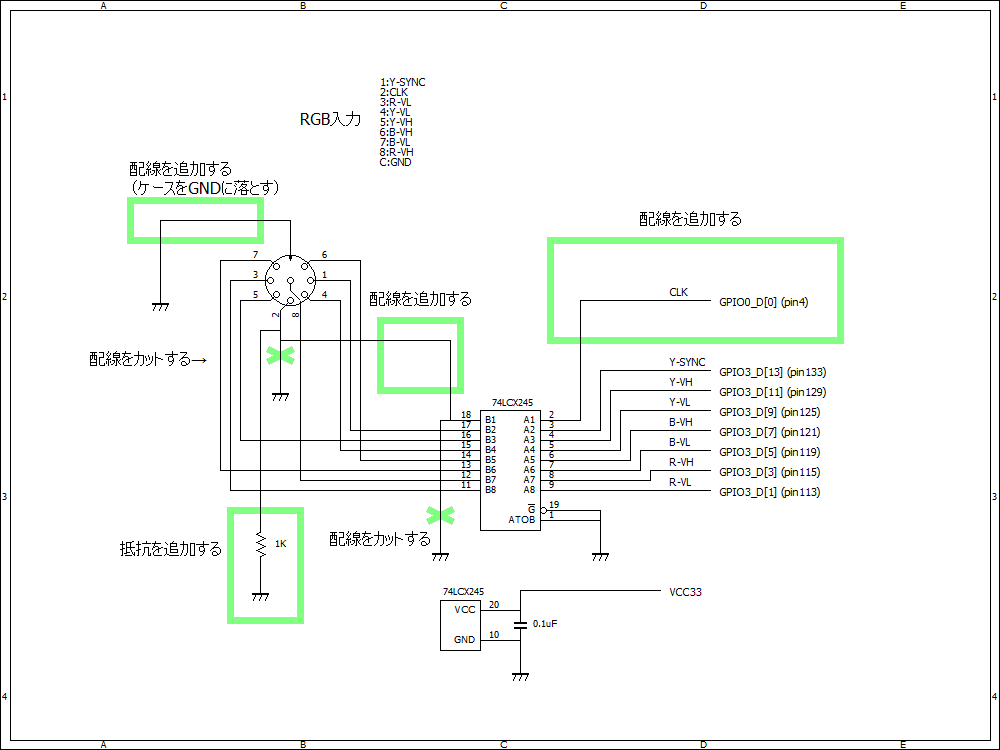Select ground symbol on the case wire
Screen dimensions: 1000x750
(x=159, y=307)
